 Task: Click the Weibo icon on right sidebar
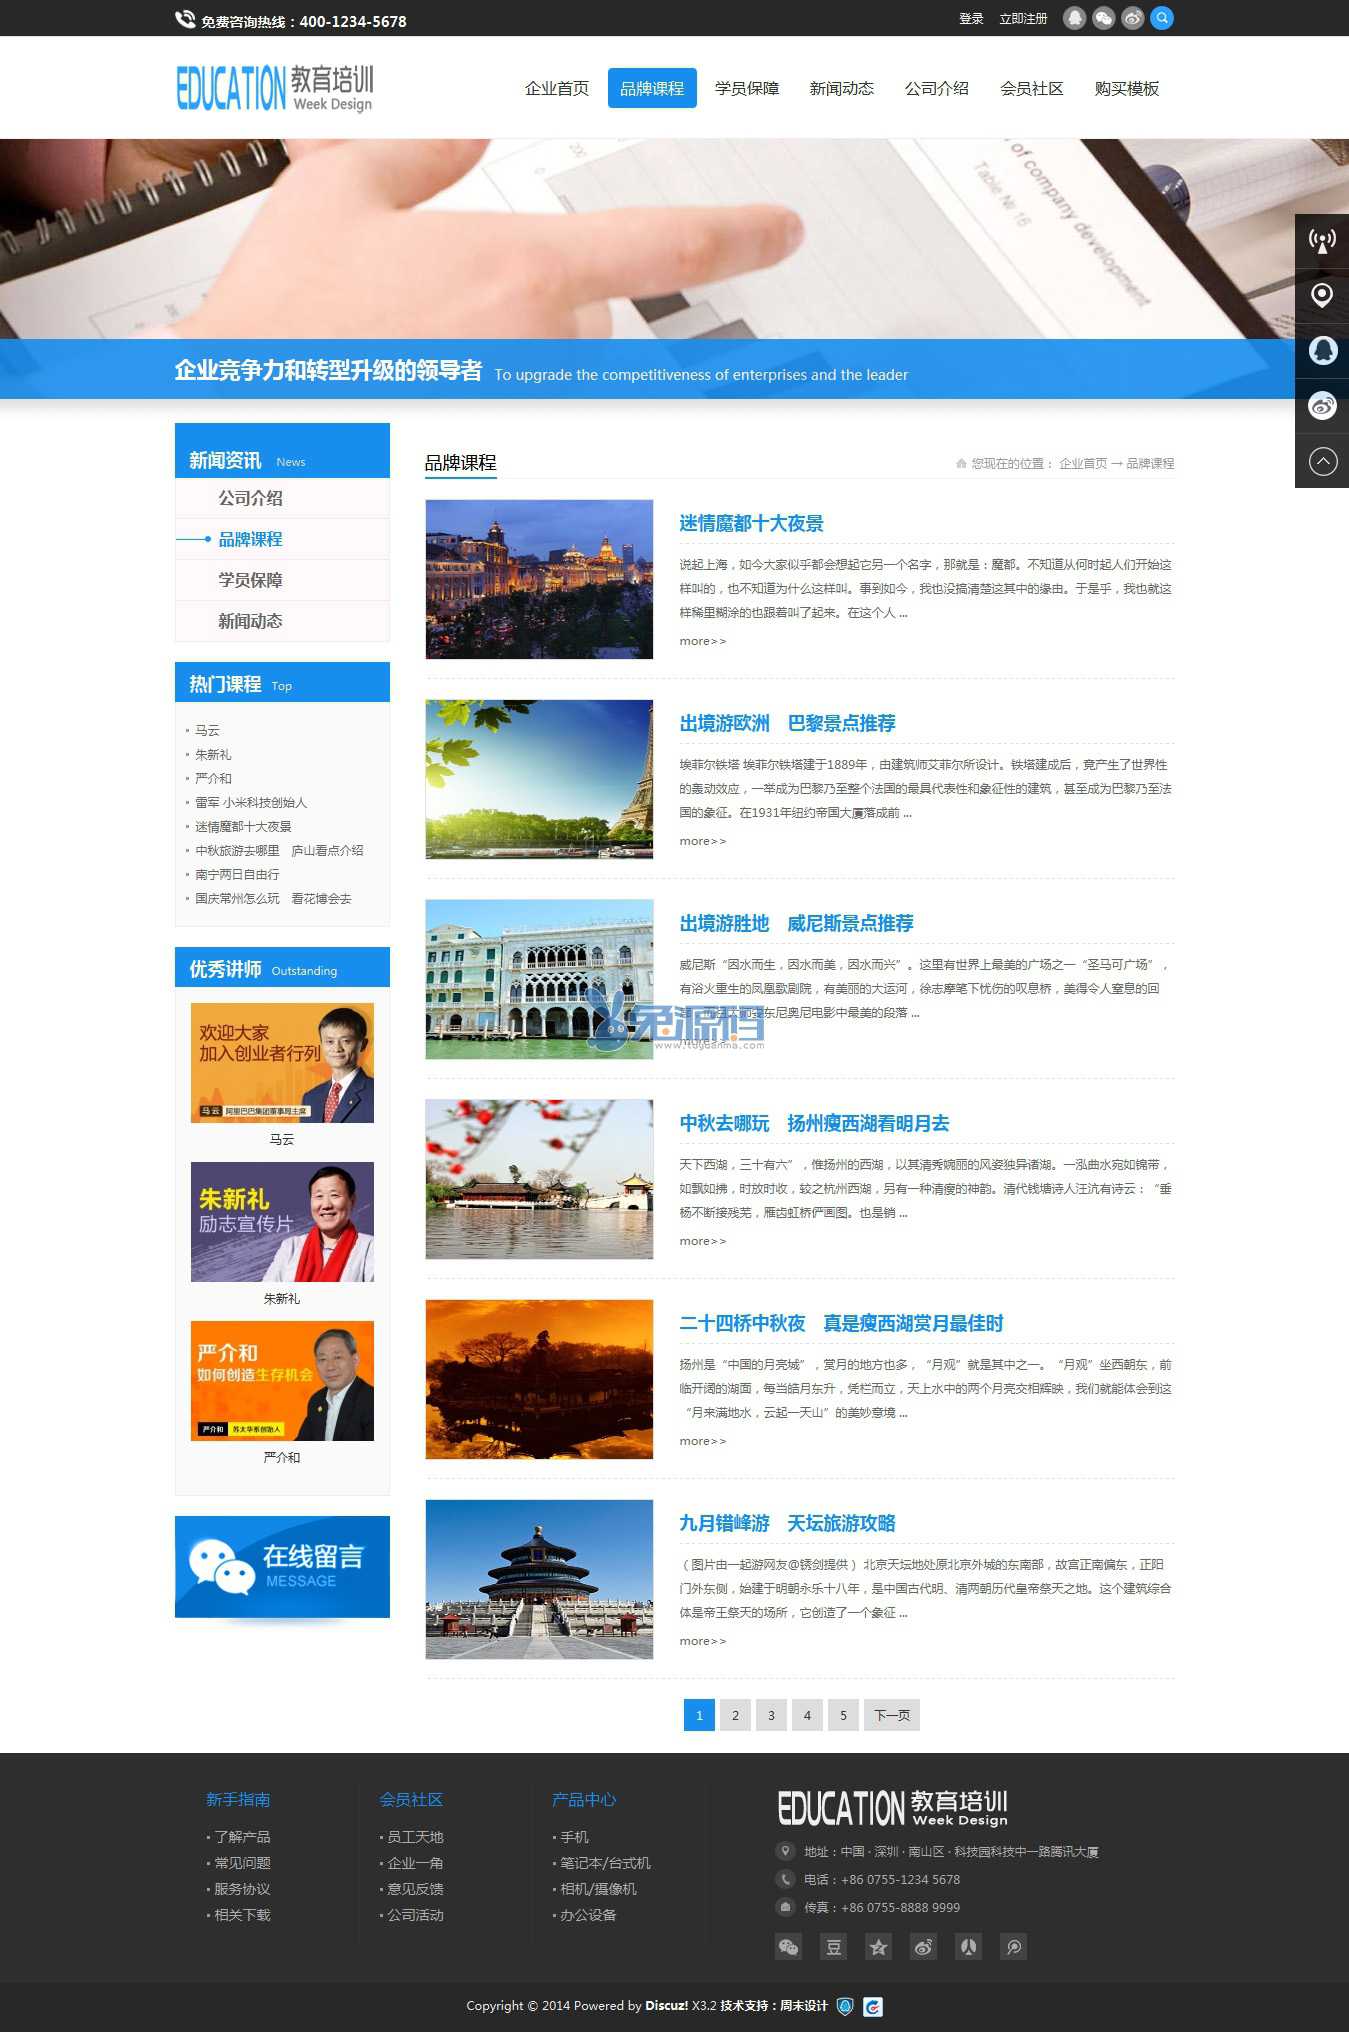pyautogui.click(x=1321, y=406)
